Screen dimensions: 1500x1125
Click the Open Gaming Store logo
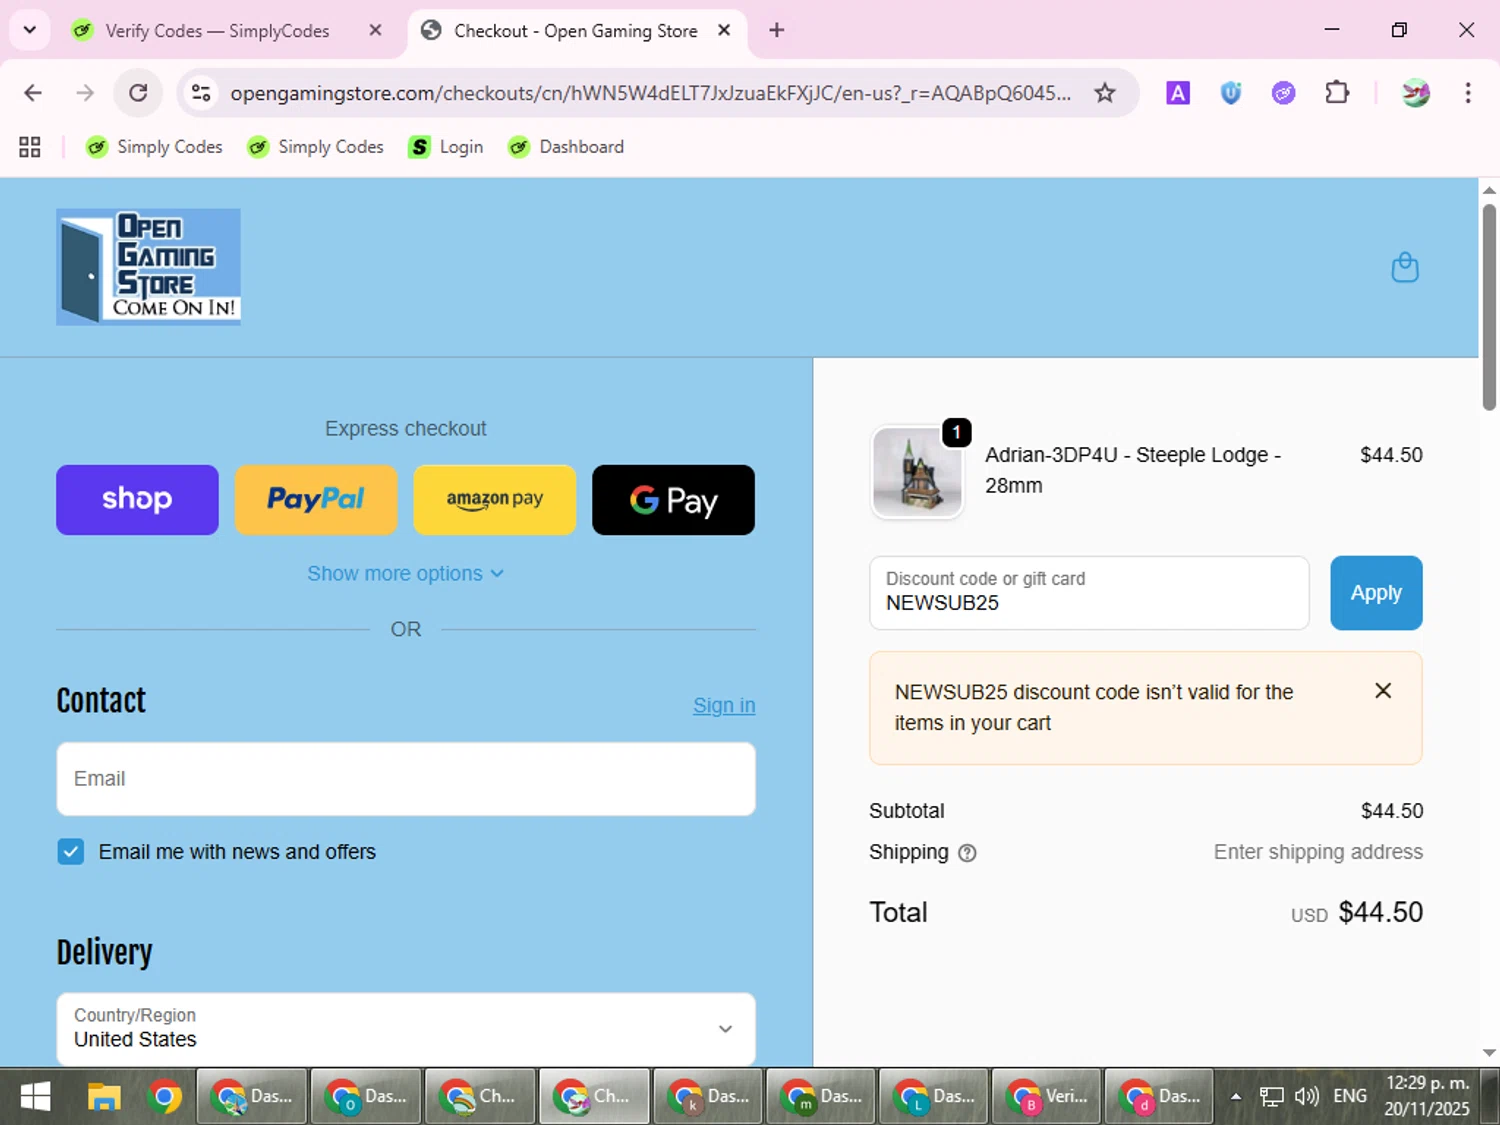pos(148,267)
